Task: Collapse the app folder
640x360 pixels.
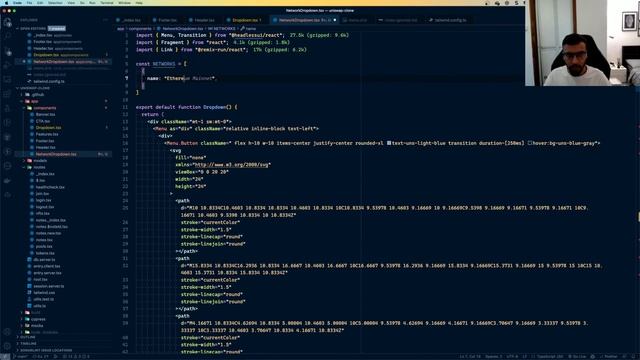Action: pos(35,101)
